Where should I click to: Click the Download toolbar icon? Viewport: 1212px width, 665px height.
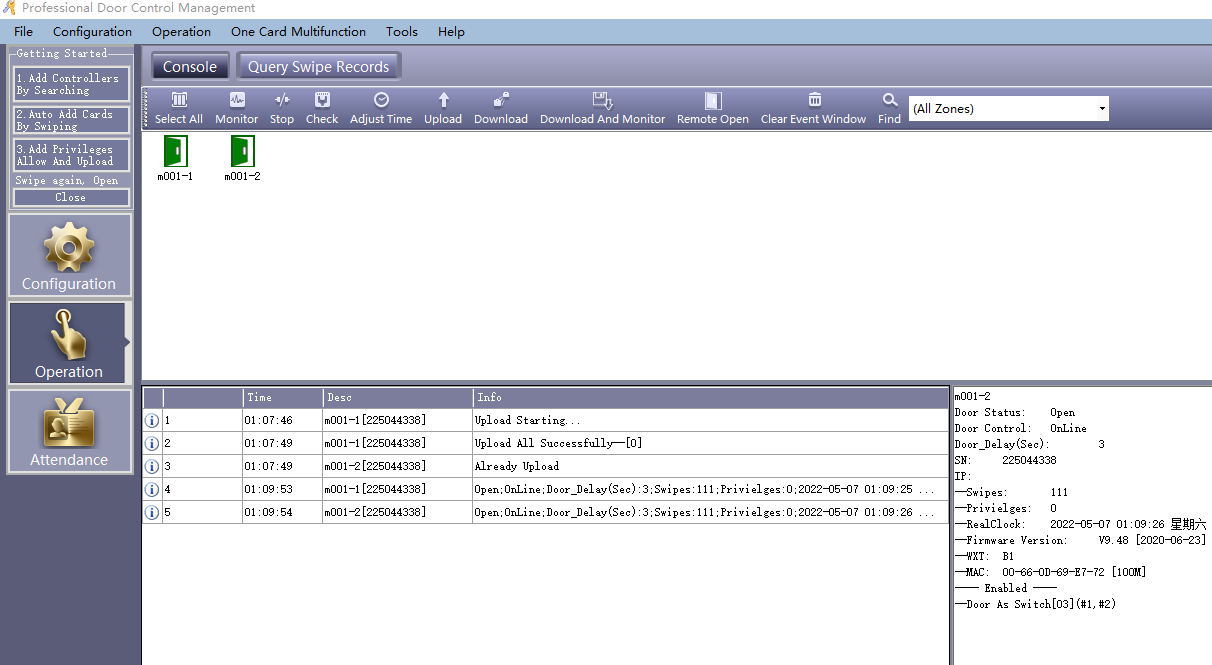[501, 108]
